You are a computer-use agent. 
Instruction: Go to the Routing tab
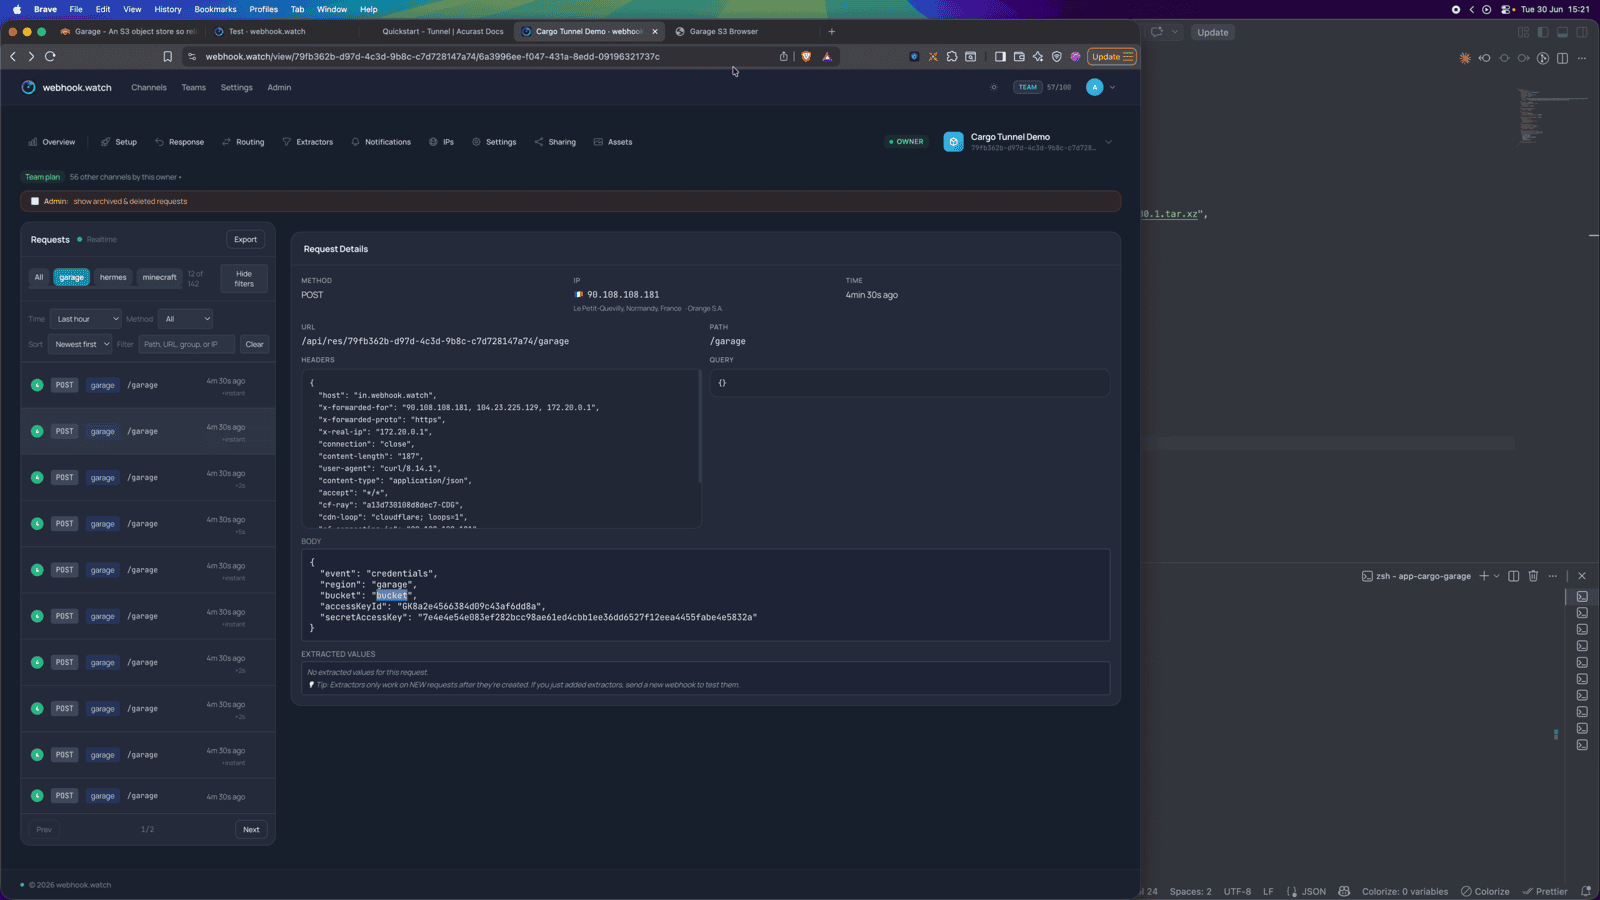[243, 142]
